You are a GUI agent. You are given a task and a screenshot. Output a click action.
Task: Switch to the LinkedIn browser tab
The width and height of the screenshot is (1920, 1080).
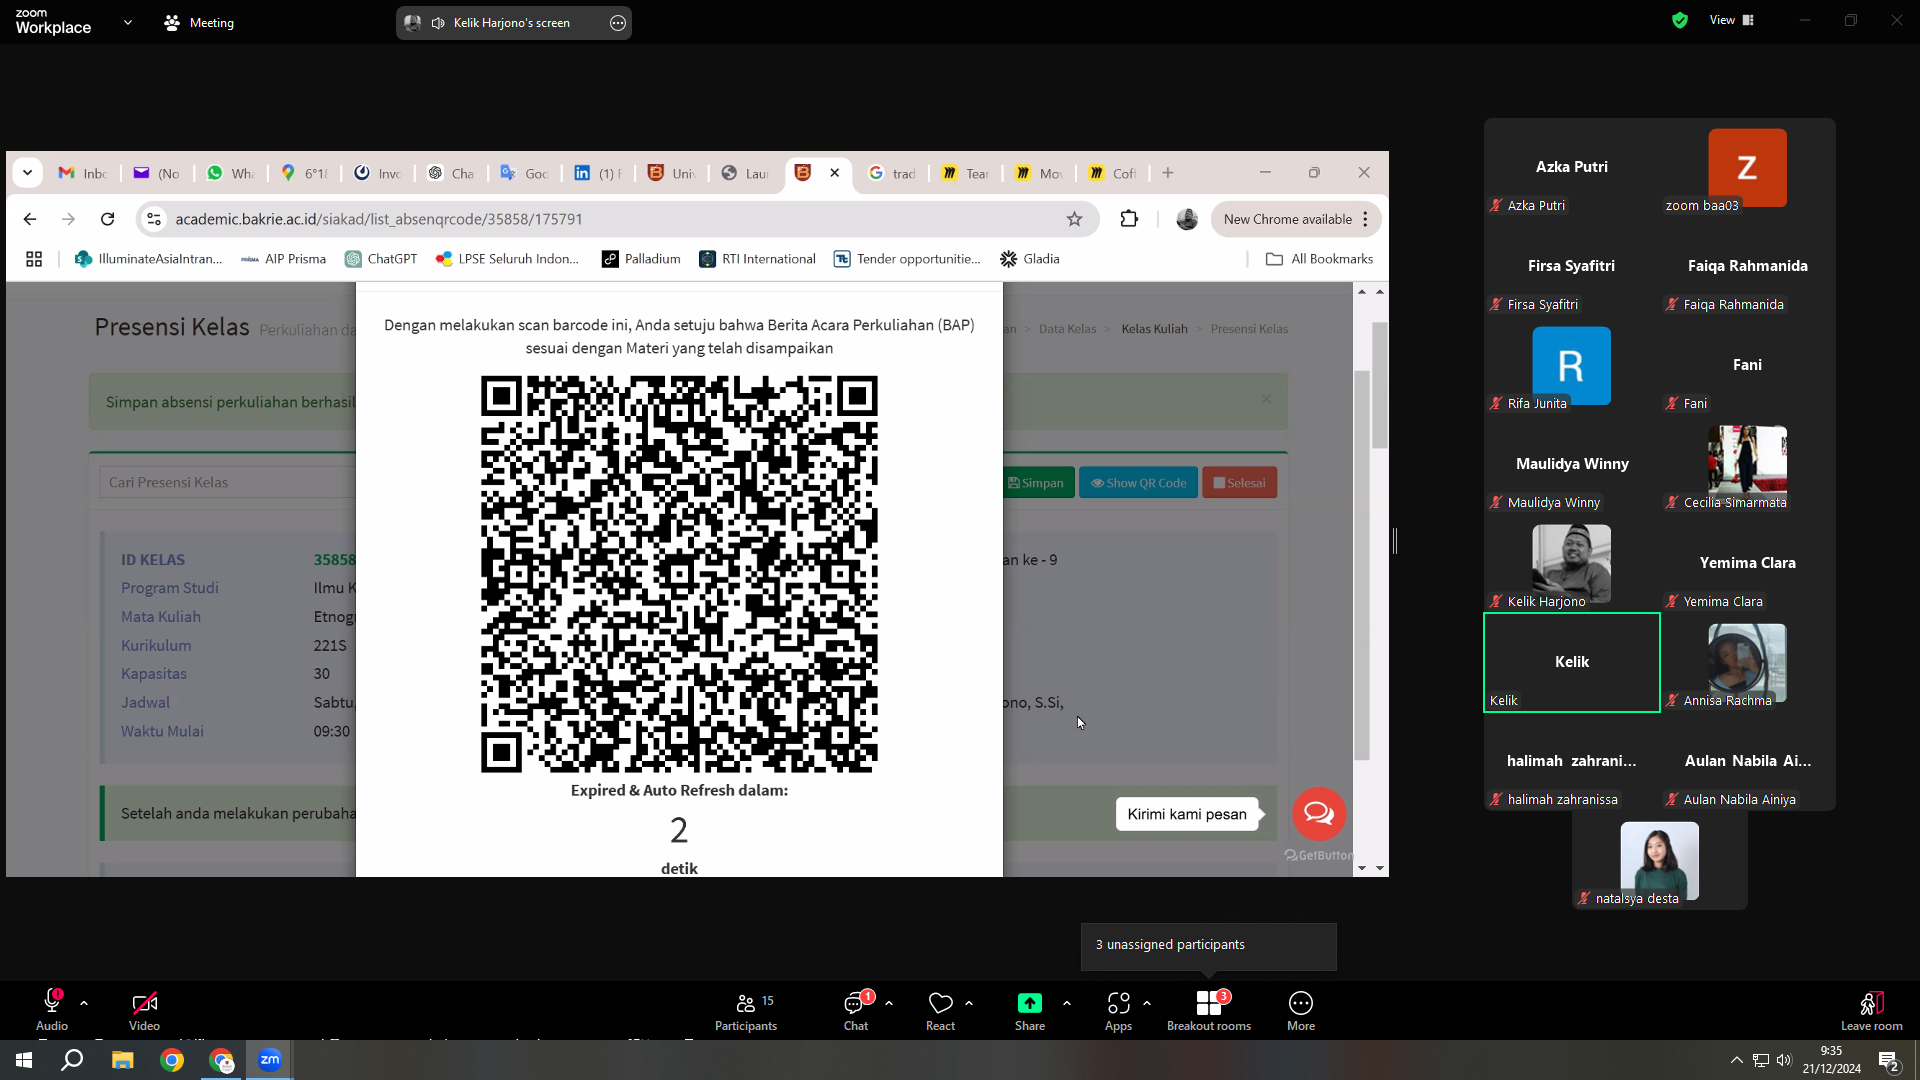[598, 173]
